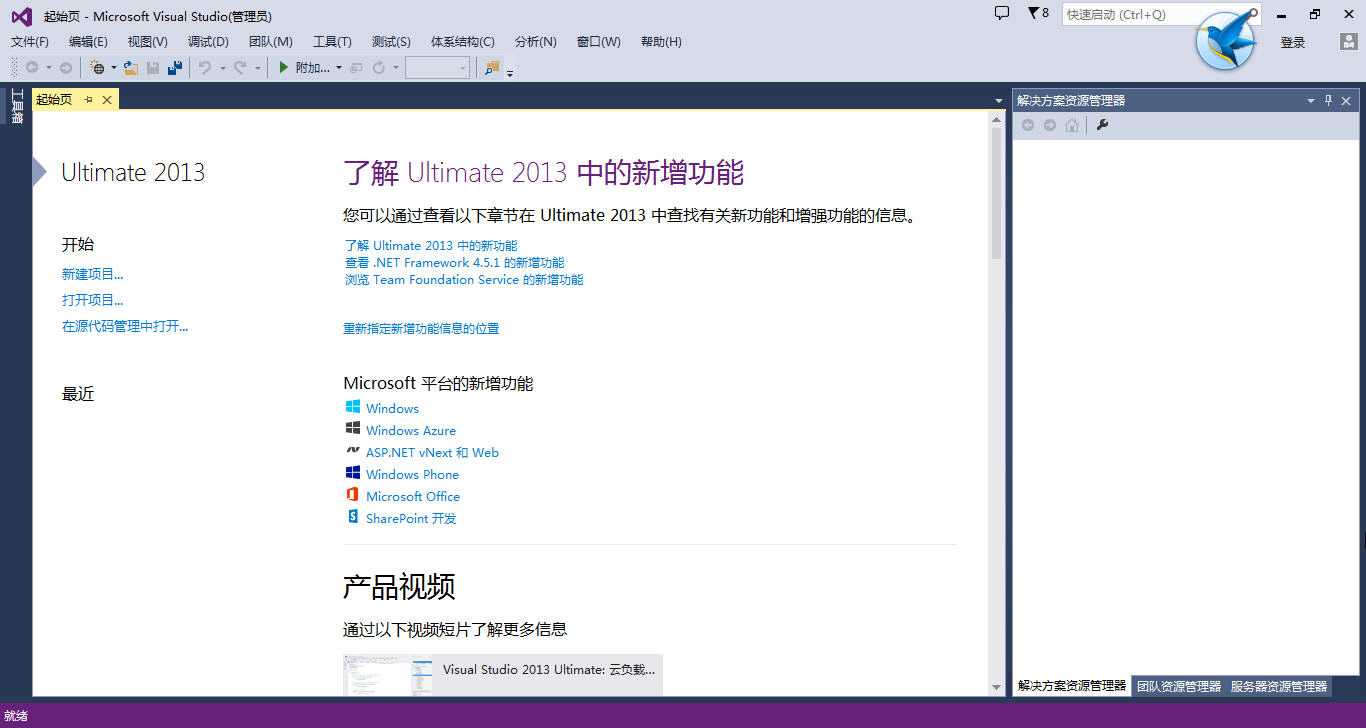Click 重新指定新增功能信息的位置 link
Image resolution: width=1366 pixels, height=728 pixels.
tap(421, 328)
